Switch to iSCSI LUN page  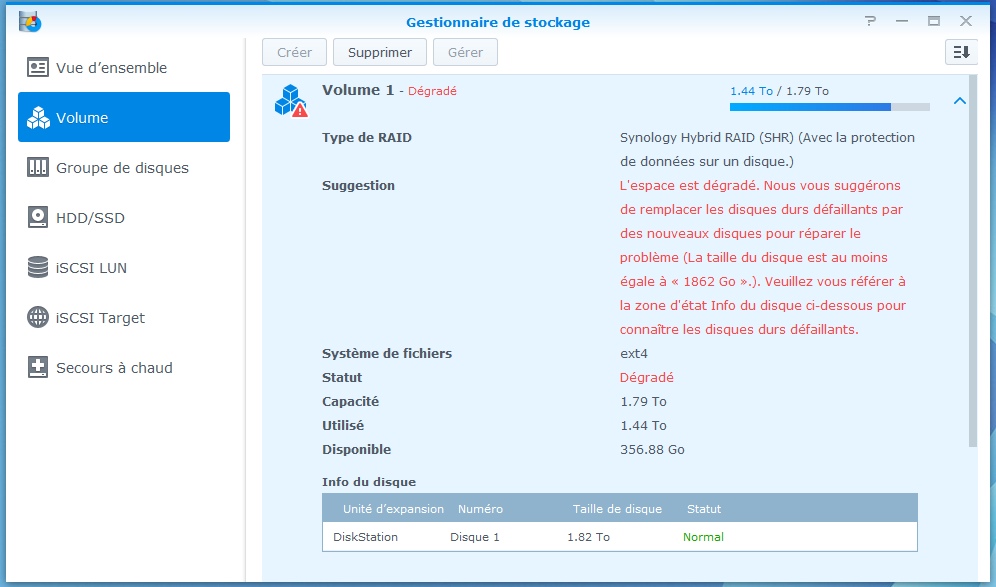[124, 267]
